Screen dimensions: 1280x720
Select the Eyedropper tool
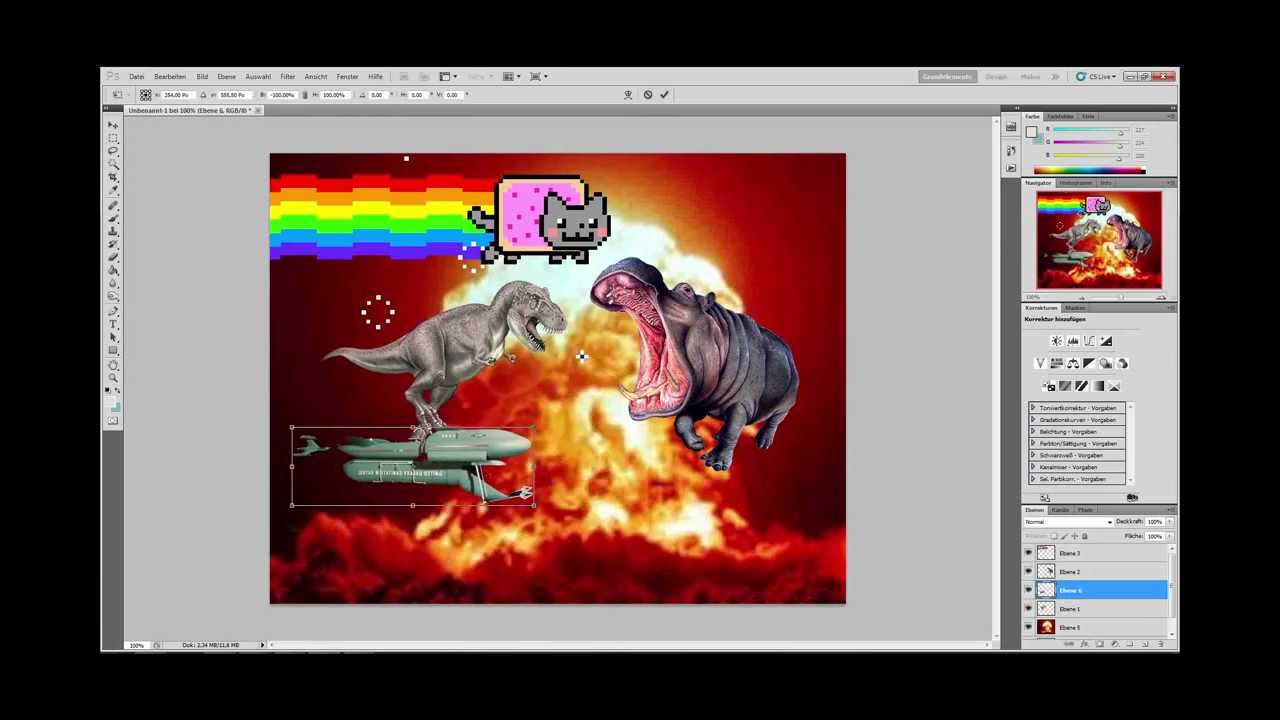(x=113, y=190)
